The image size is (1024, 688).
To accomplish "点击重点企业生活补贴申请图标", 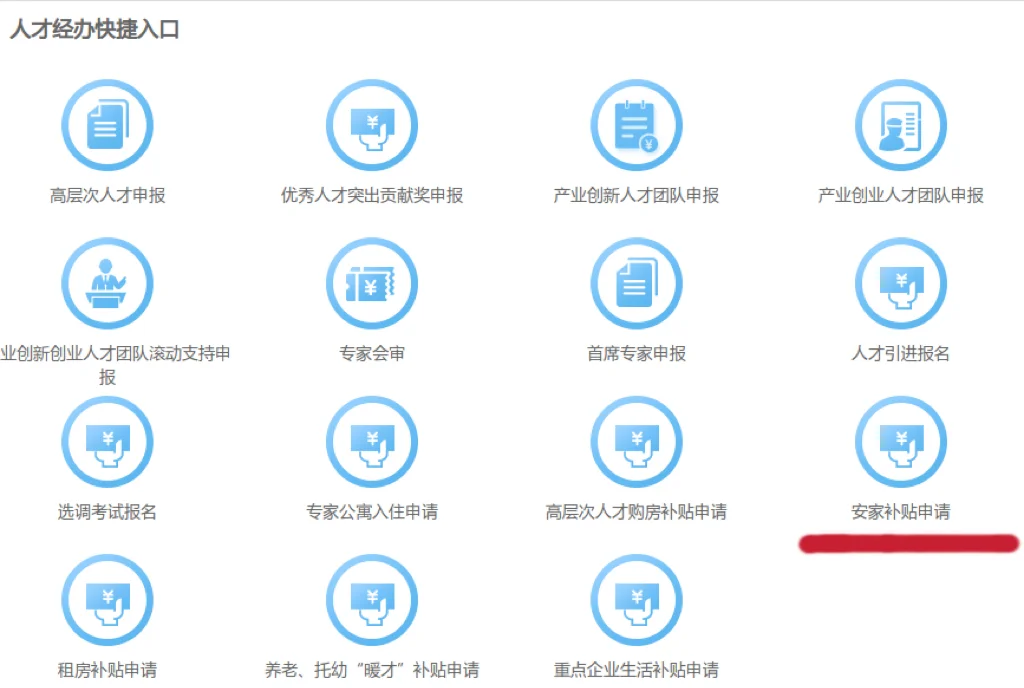I will click(x=636, y=600).
